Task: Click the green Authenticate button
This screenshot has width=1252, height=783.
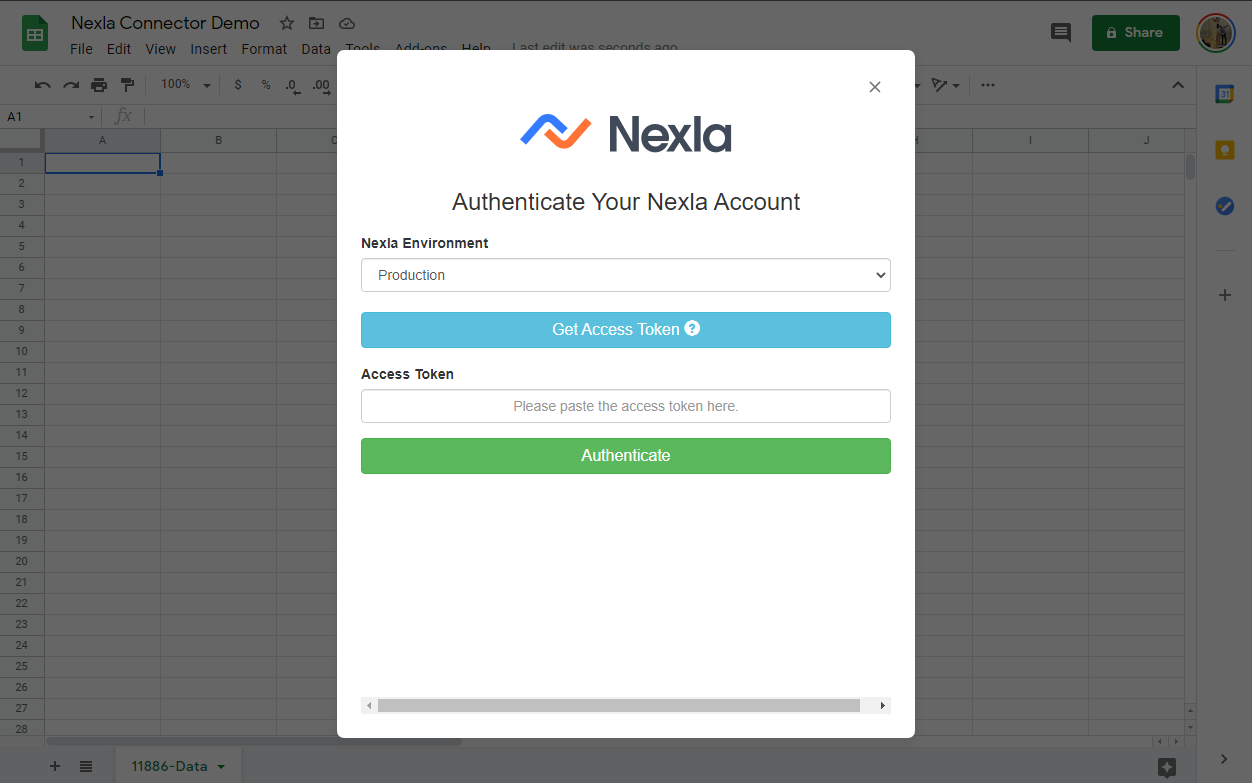Action: click(x=626, y=455)
